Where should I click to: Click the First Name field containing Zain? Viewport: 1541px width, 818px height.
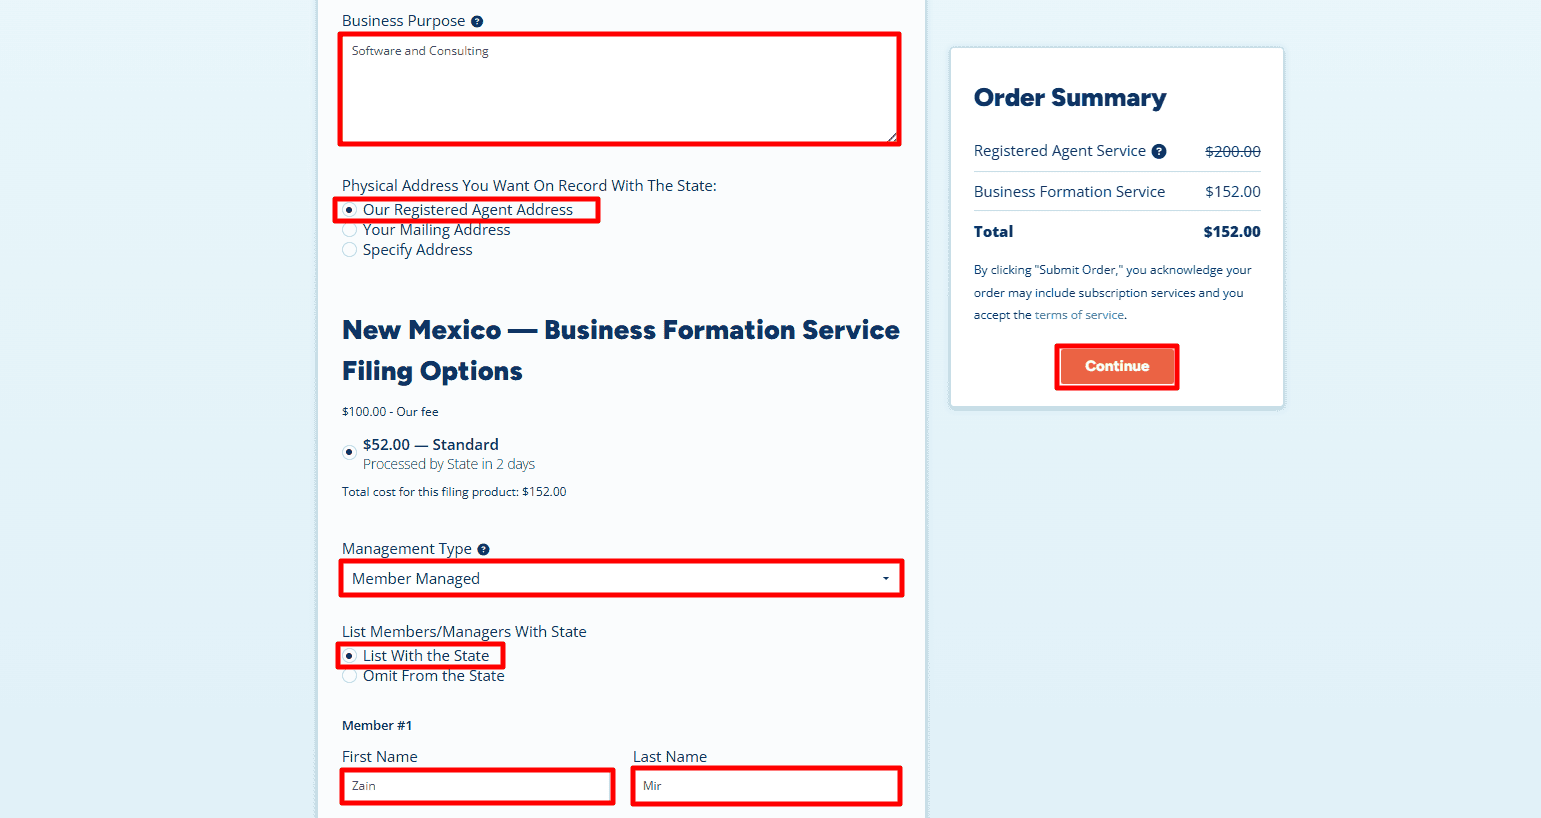[477, 786]
